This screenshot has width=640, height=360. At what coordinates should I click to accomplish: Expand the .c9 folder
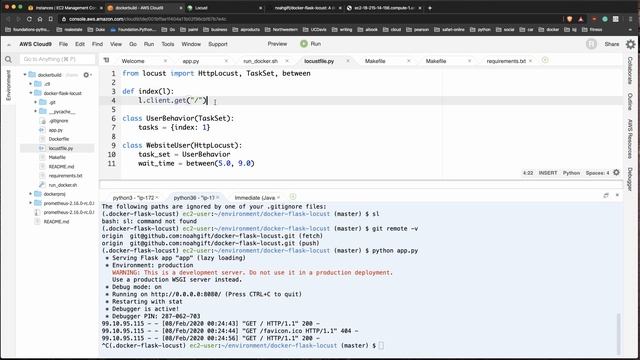30,84
